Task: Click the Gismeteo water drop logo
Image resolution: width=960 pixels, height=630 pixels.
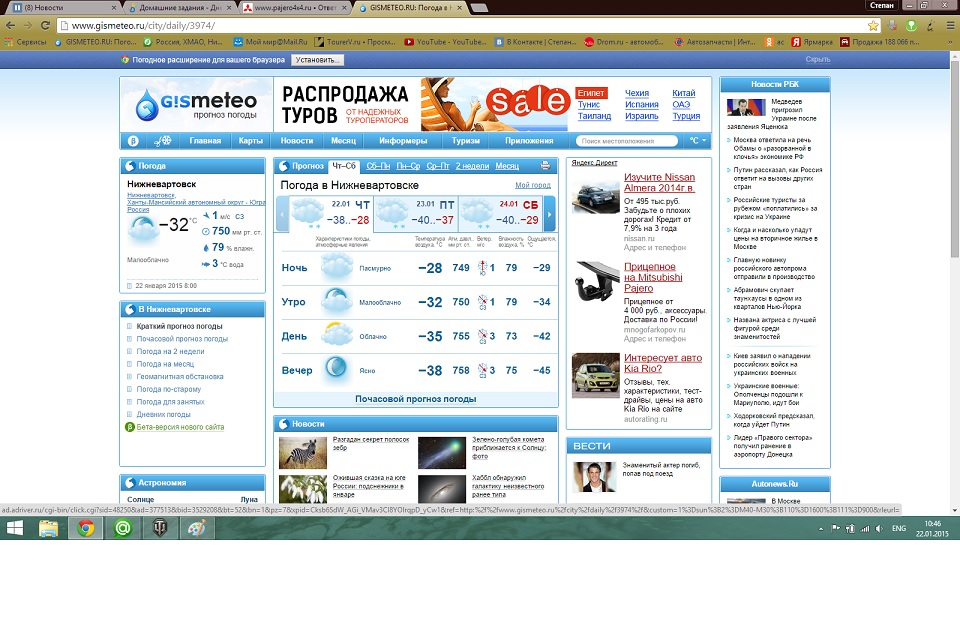Action: (148, 103)
